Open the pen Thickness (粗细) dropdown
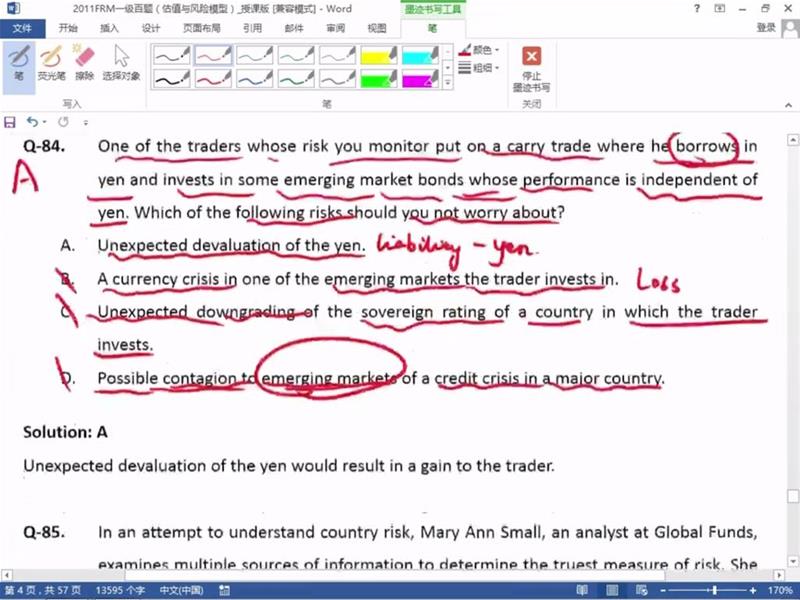Screen dimensions: 800x600 coord(485,68)
